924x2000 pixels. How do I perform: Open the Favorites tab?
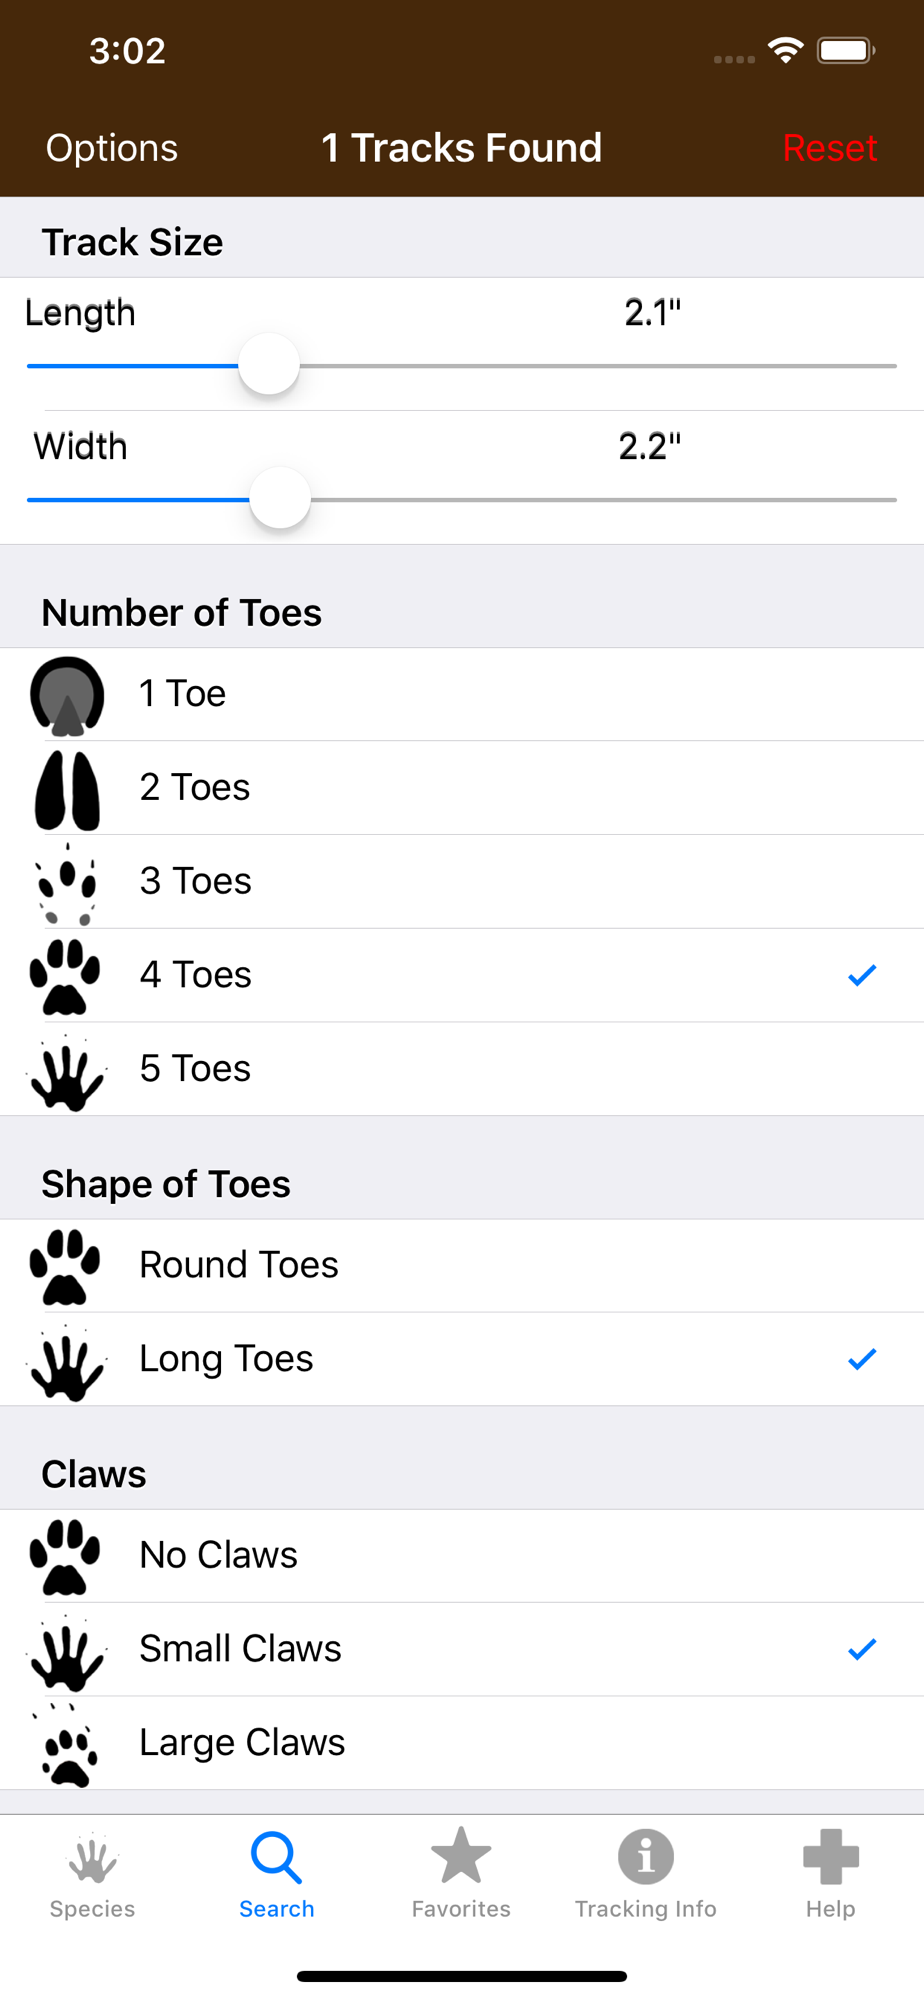(x=461, y=1875)
